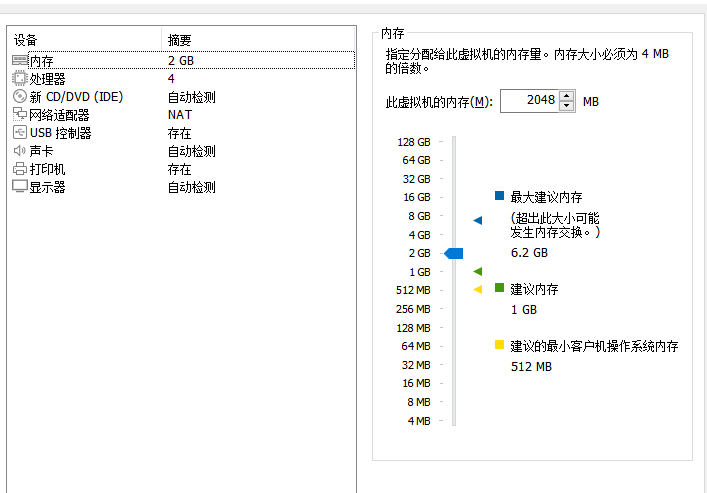The height and width of the screenshot is (493, 707).
Task: Select the 声卡 device row
Action: tap(181, 151)
